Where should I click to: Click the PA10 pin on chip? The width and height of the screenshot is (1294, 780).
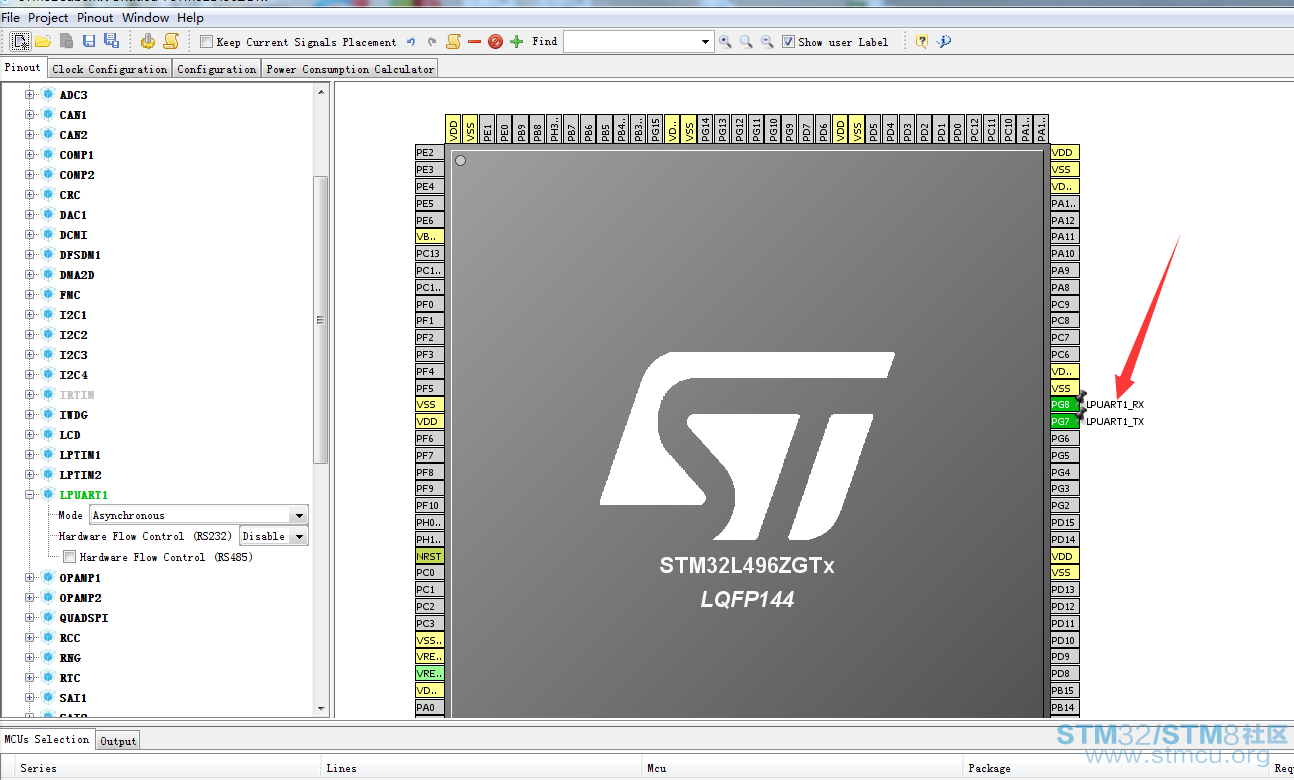tap(1064, 254)
